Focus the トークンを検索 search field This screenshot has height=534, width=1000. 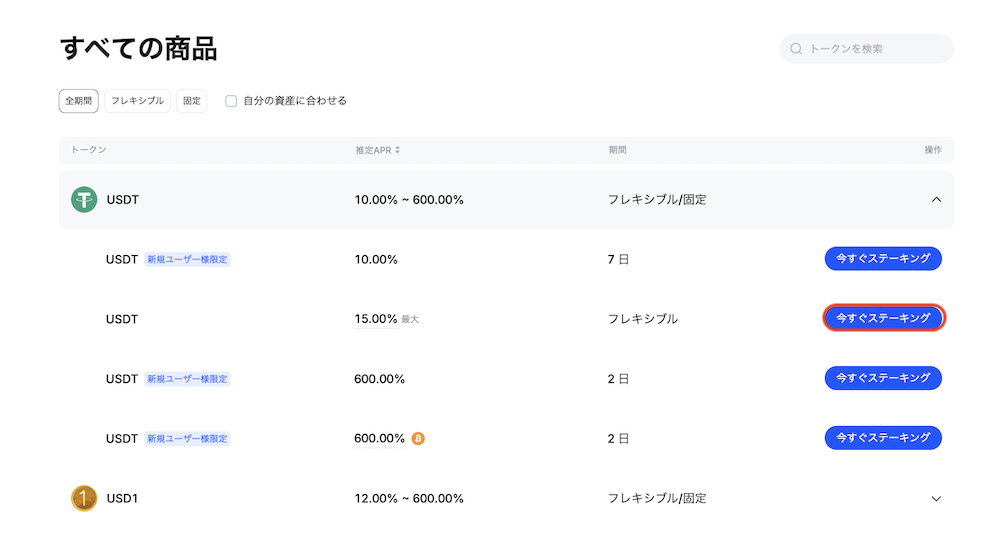[x=866, y=48]
